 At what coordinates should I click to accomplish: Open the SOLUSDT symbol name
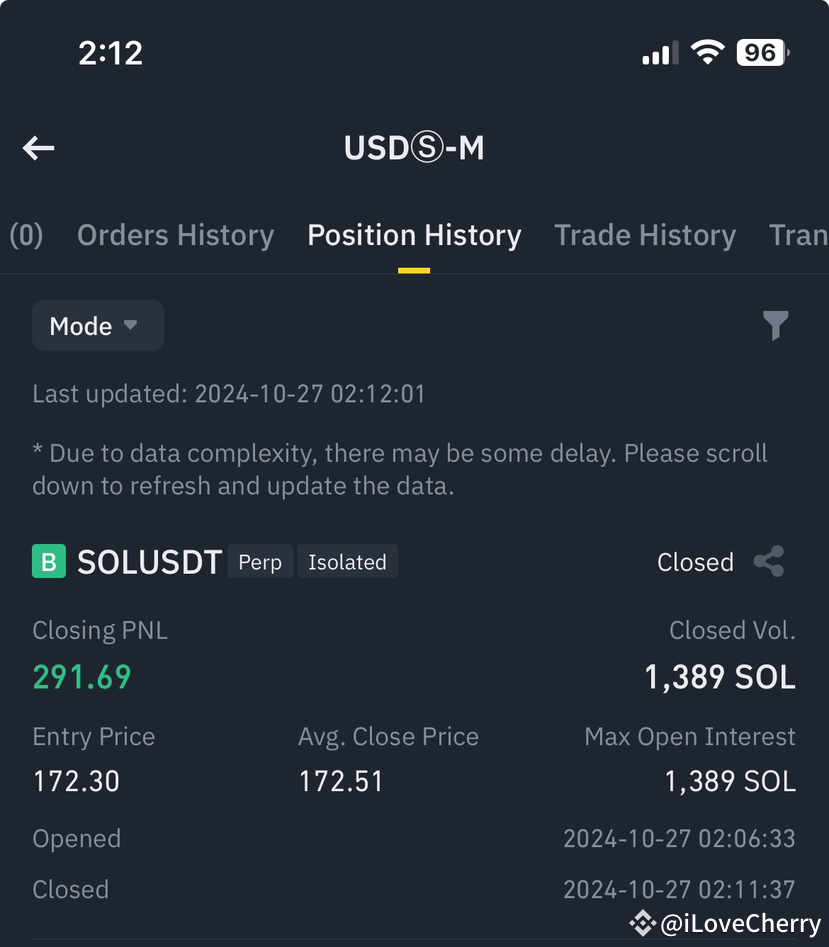(x=150, y=562)
